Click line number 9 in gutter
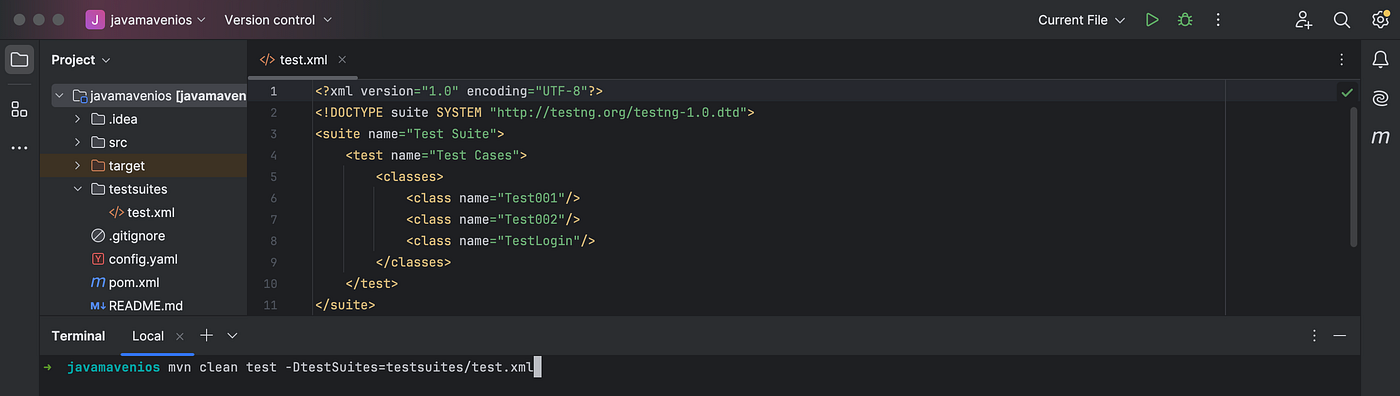 (273, 262)
